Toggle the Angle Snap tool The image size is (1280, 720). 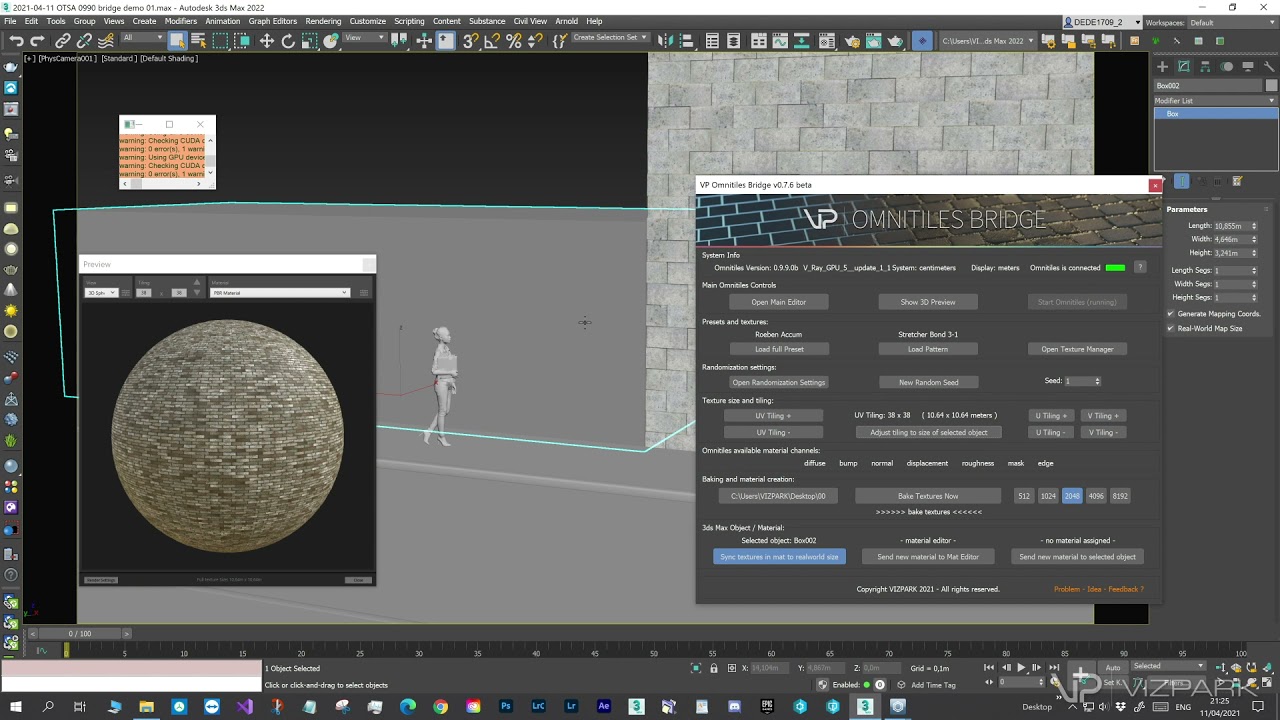pyautogui.click(x=492, y=41)
